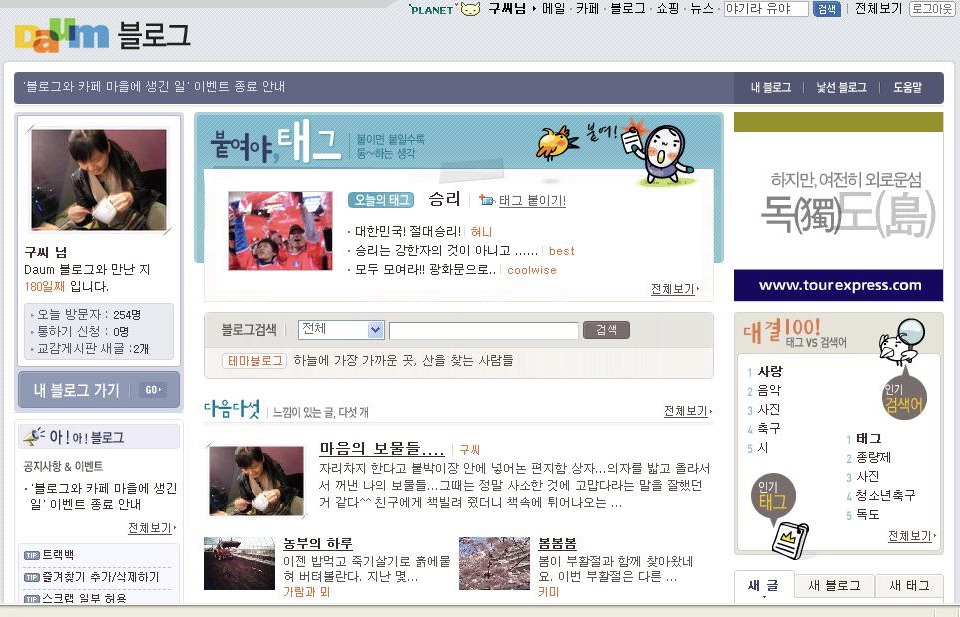Click popular search term 축구
Image resolution: width=960 pixels, height=617 pixels.
coord(769,428)
